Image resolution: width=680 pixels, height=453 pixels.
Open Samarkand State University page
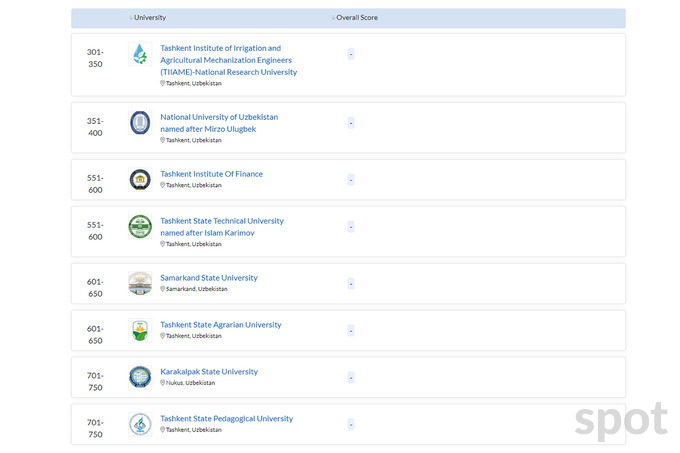point(208,278)
